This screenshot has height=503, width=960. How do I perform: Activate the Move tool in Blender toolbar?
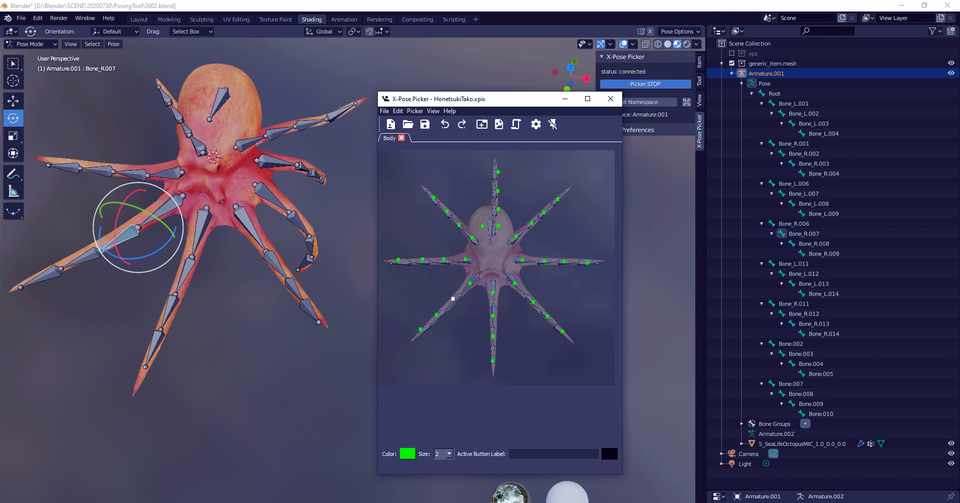point(13,101)
